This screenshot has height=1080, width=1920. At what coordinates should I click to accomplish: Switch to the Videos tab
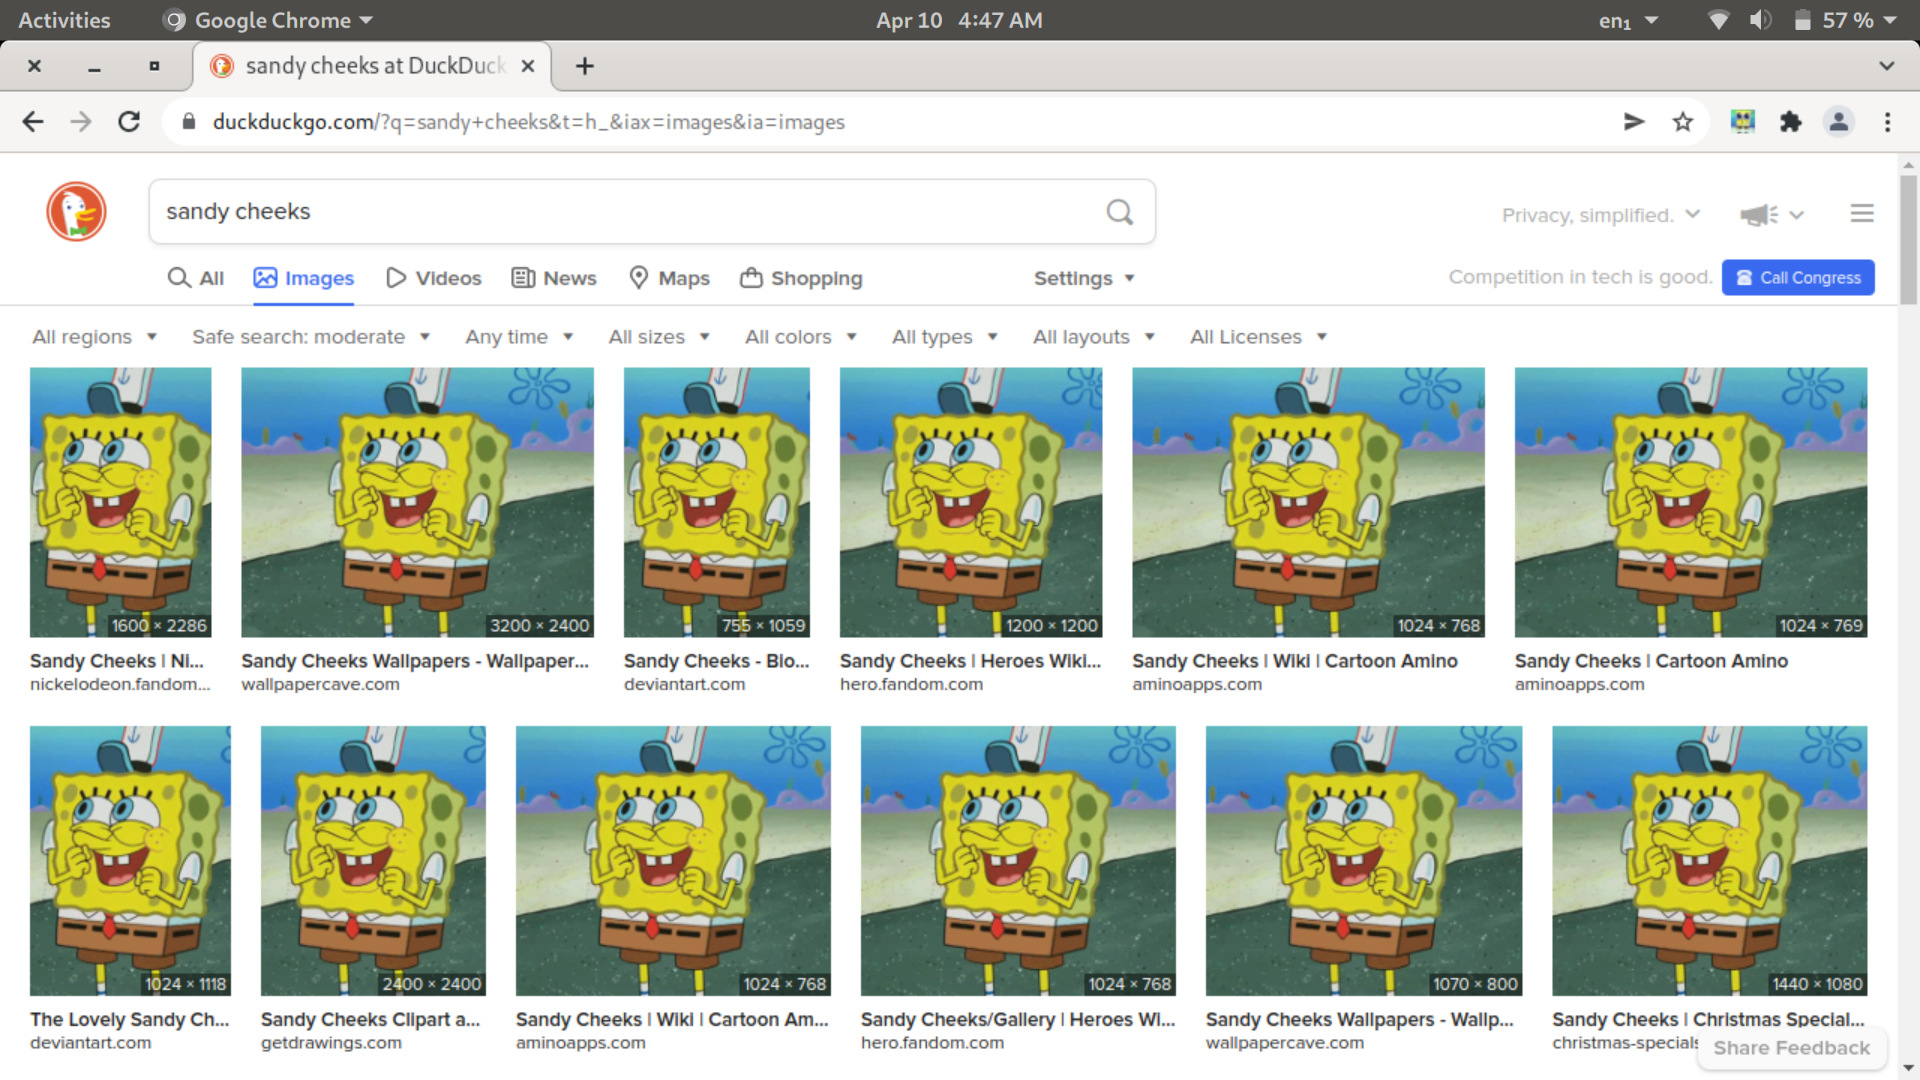[x=434, y=278]
